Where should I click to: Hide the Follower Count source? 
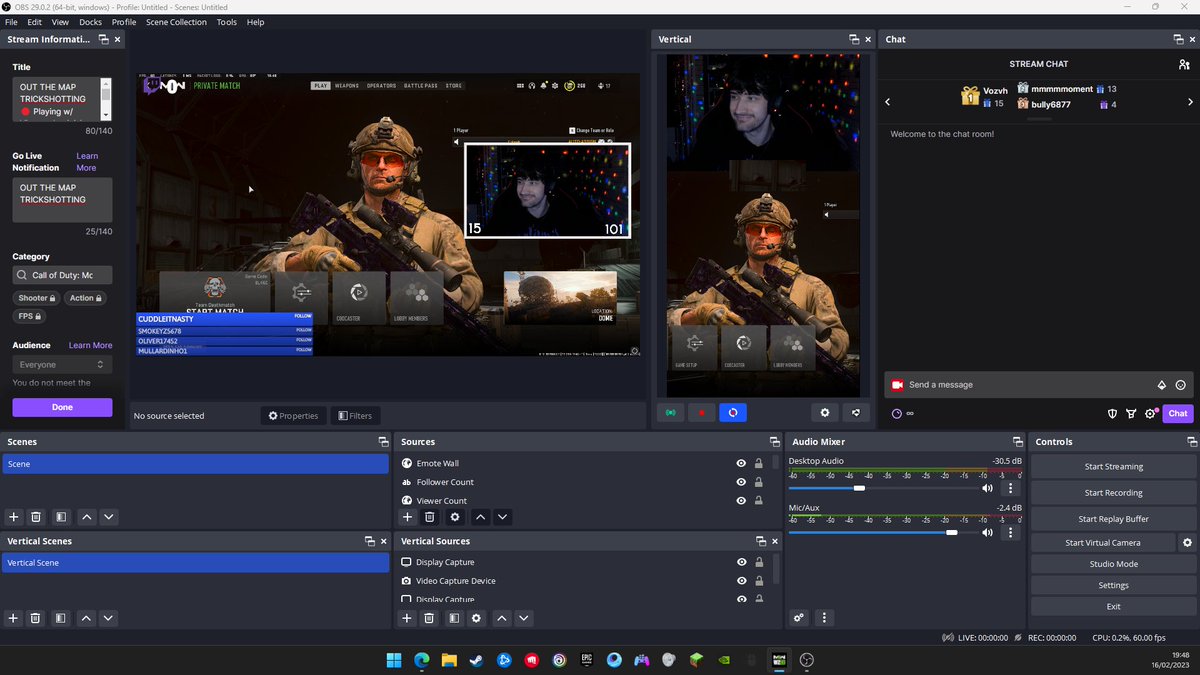pyautogui.click(x=741, y=482)
